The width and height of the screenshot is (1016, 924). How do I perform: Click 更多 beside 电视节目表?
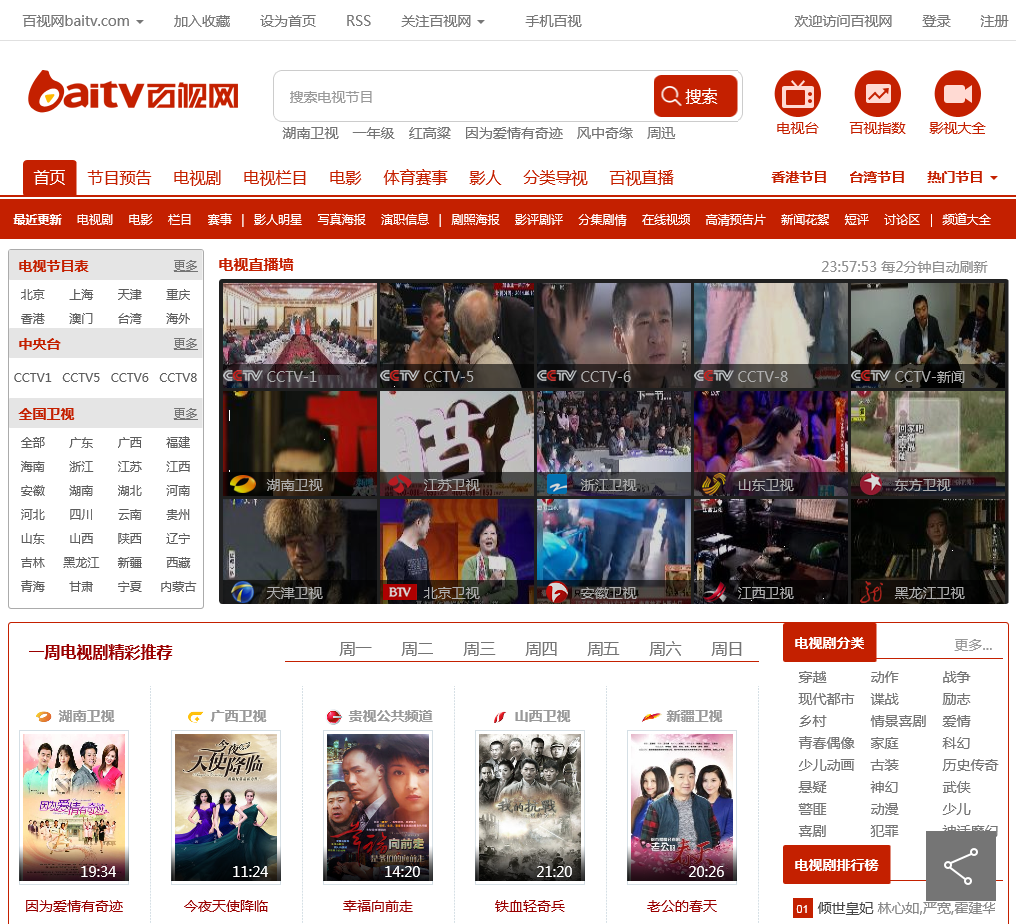[x=185, y=266]
